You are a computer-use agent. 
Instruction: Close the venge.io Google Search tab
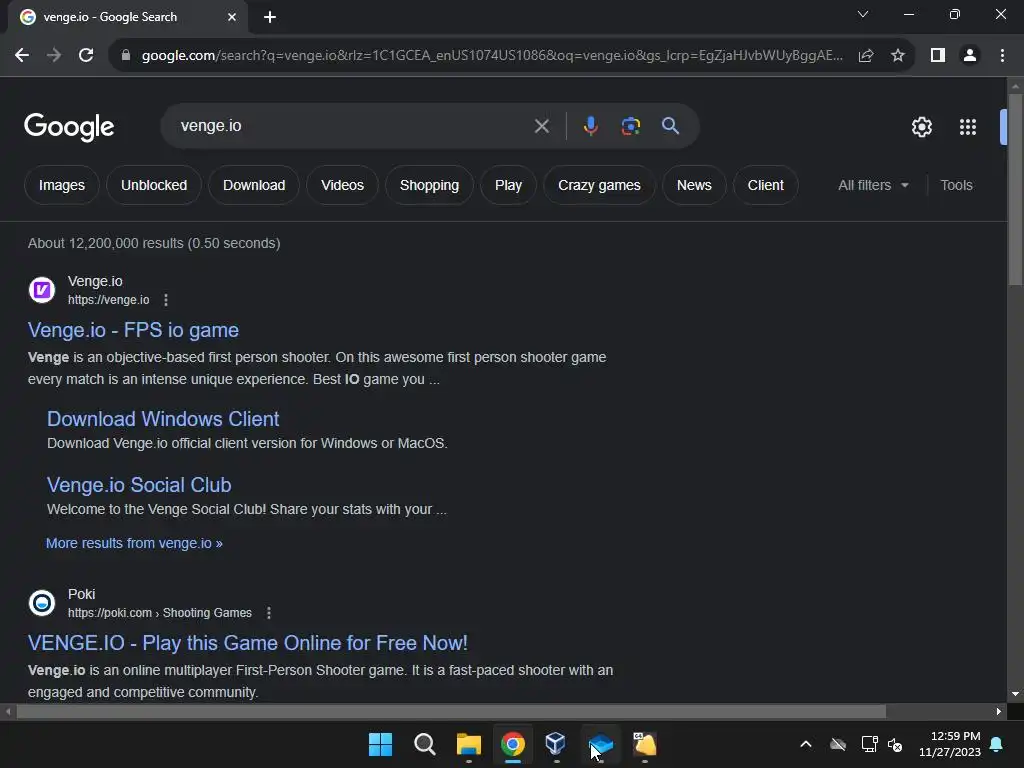(x=232, y=17)
